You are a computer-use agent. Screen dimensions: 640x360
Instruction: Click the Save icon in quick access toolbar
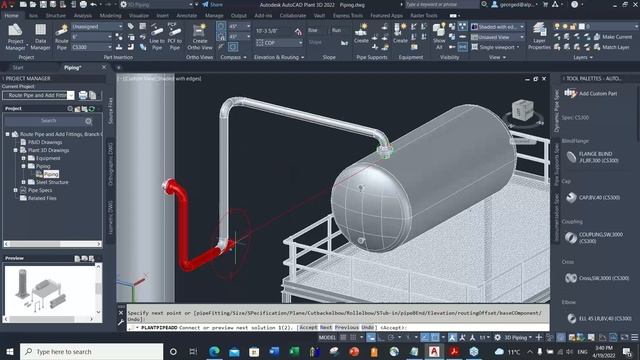(x=43, y=4)
